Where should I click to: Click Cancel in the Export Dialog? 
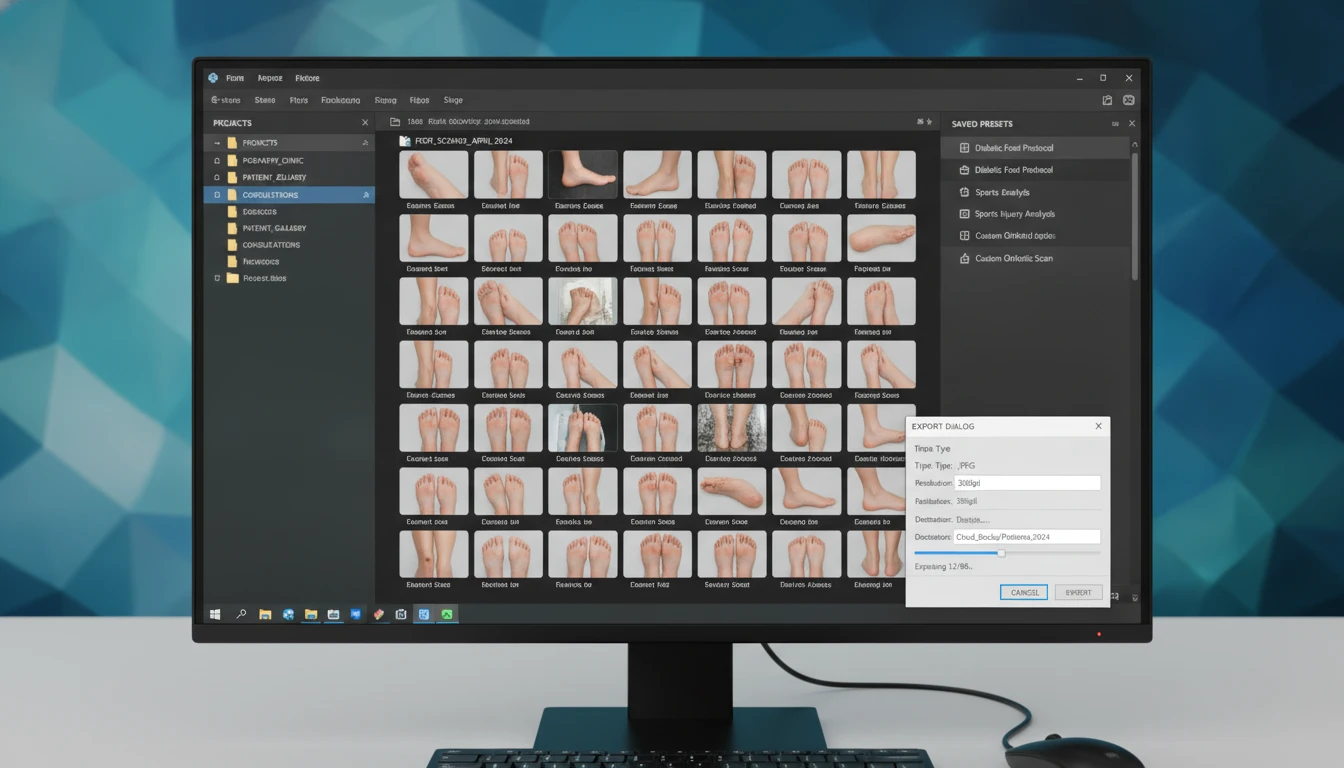pyautogui.click(x=1024, y=592)
